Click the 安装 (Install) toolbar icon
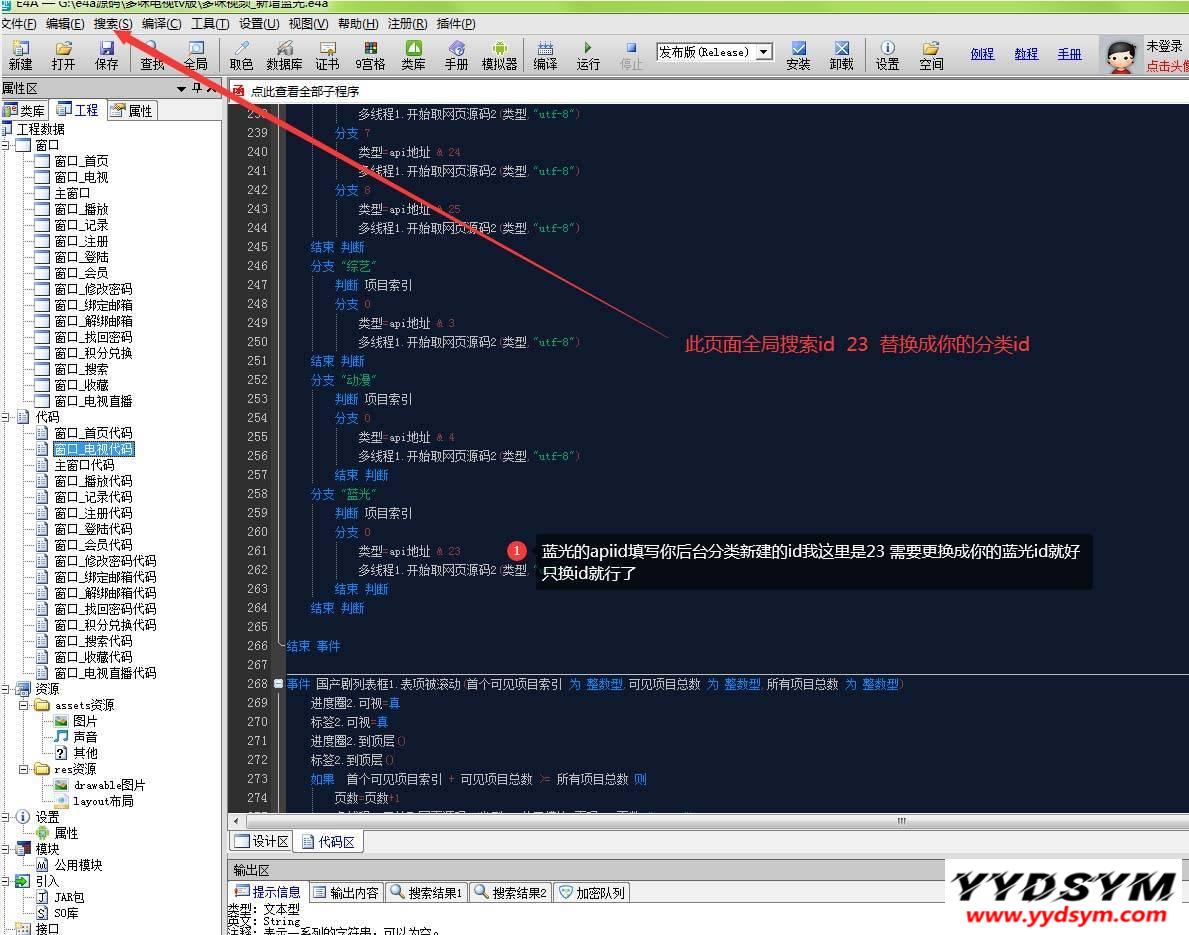This screenshot has height=935, width=1189. click(x=798, y=55)
